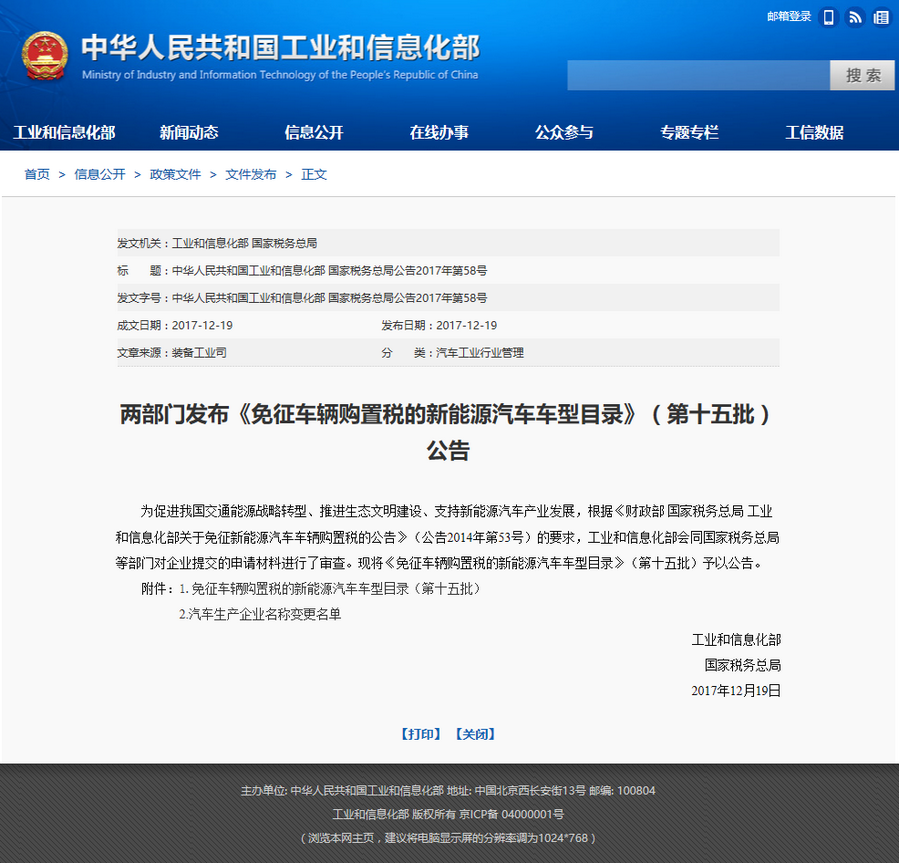Select 分类 汽车工业行业管理
The width and height of the screenshot is (899, 863).
point(453,353)
